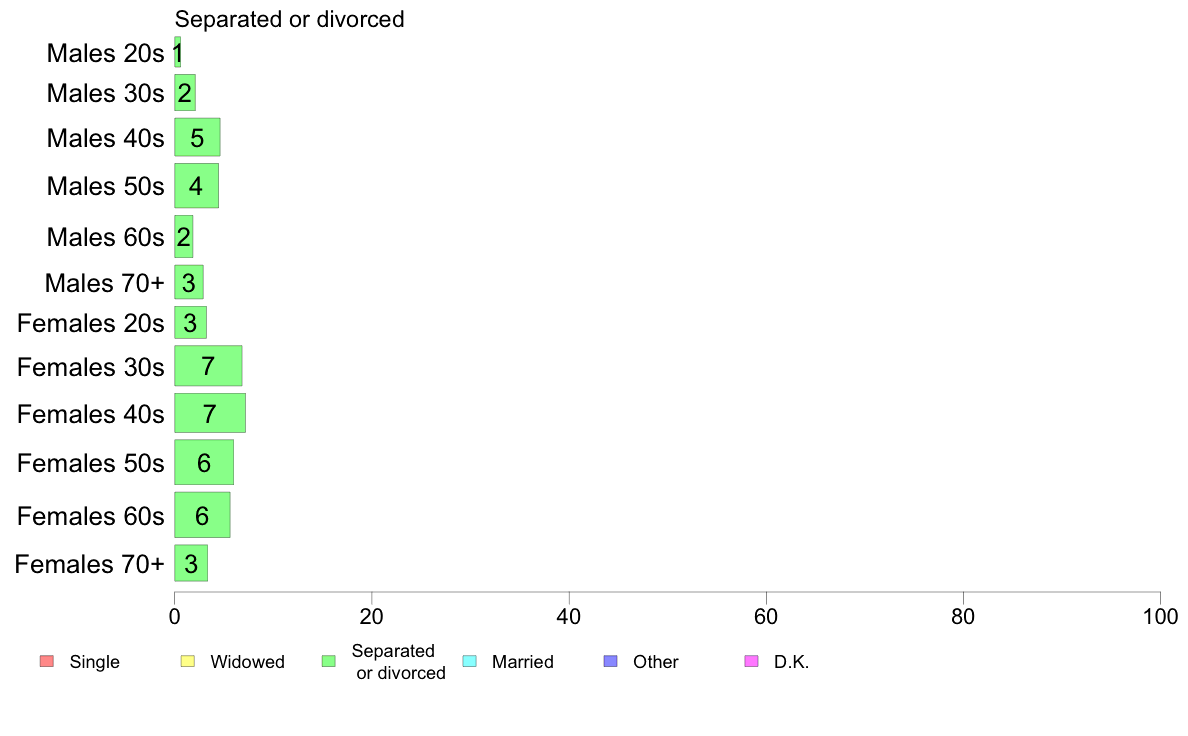Click the Females 60s bar
Viewport: 1188px width, 736px height.
[202, 515]
